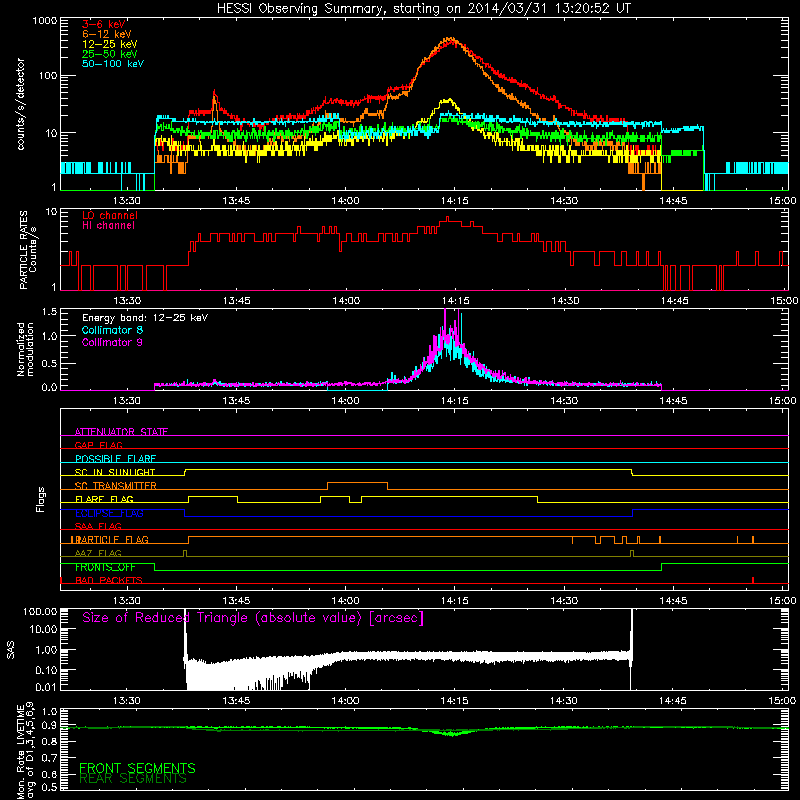This screenshot has width=800, height=800.
Task: Click the 'HESSI Observing Summary' plot title
Action: click(x=424, y=9)
